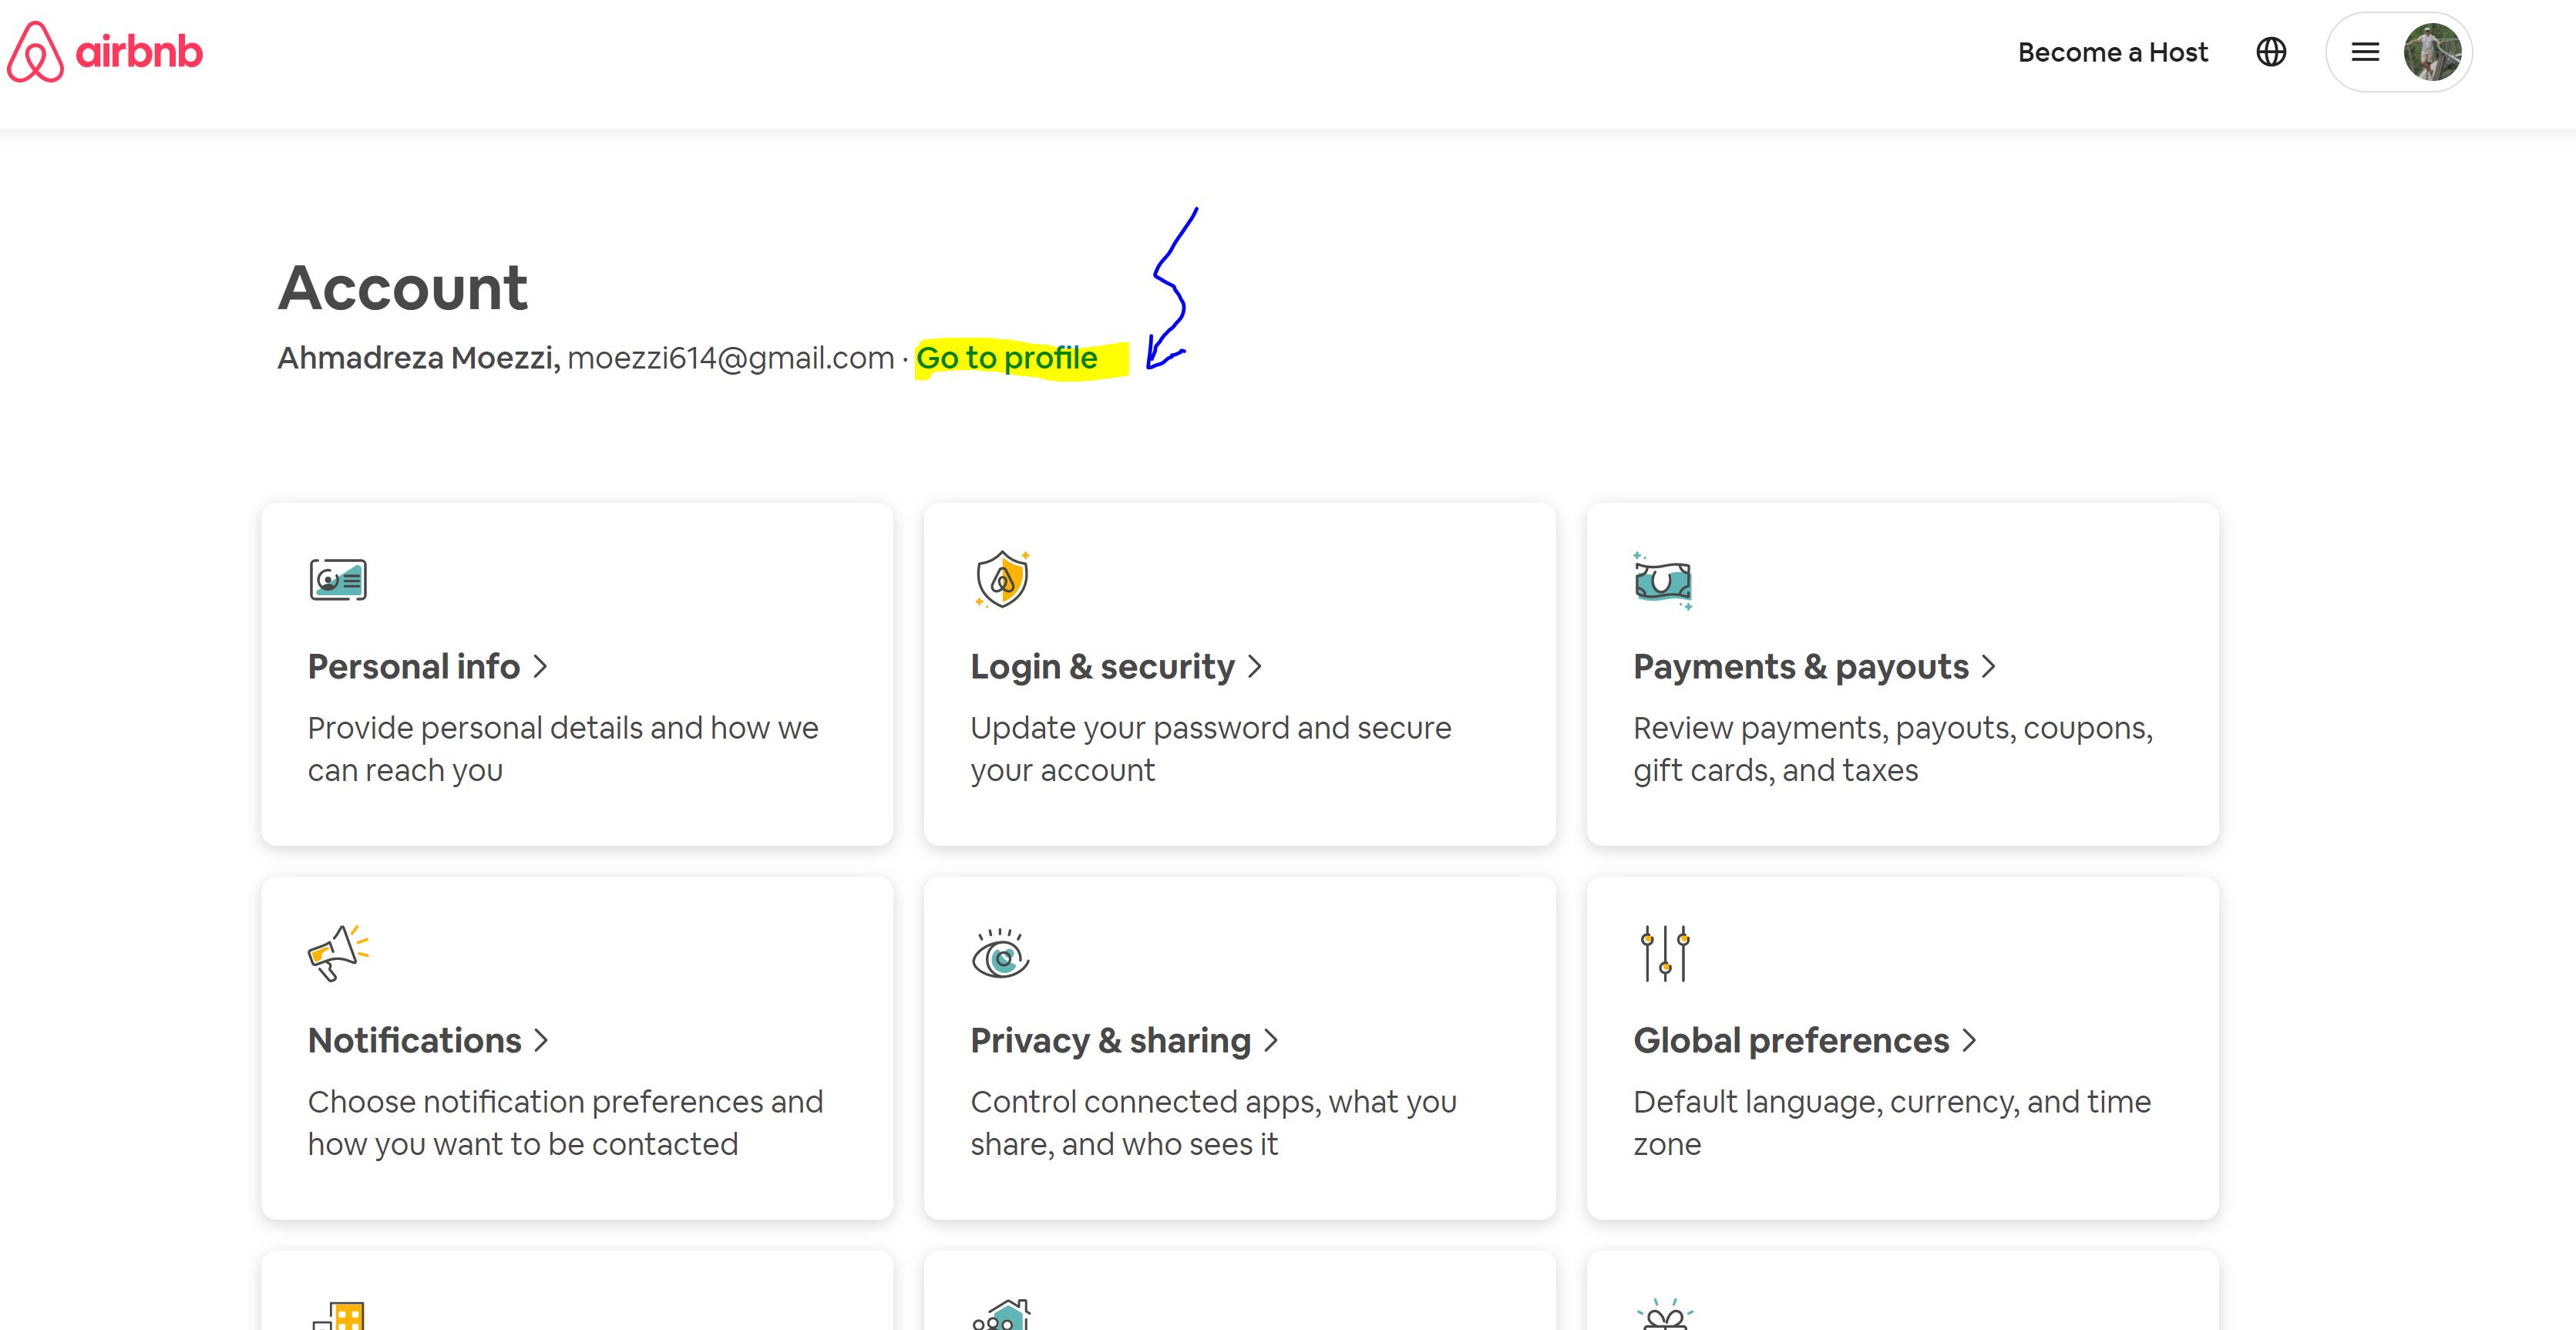This screenshot has width=2576, height=1330.
Task: Expand chevron next to Personal info
Action: (x=541, y=667)
